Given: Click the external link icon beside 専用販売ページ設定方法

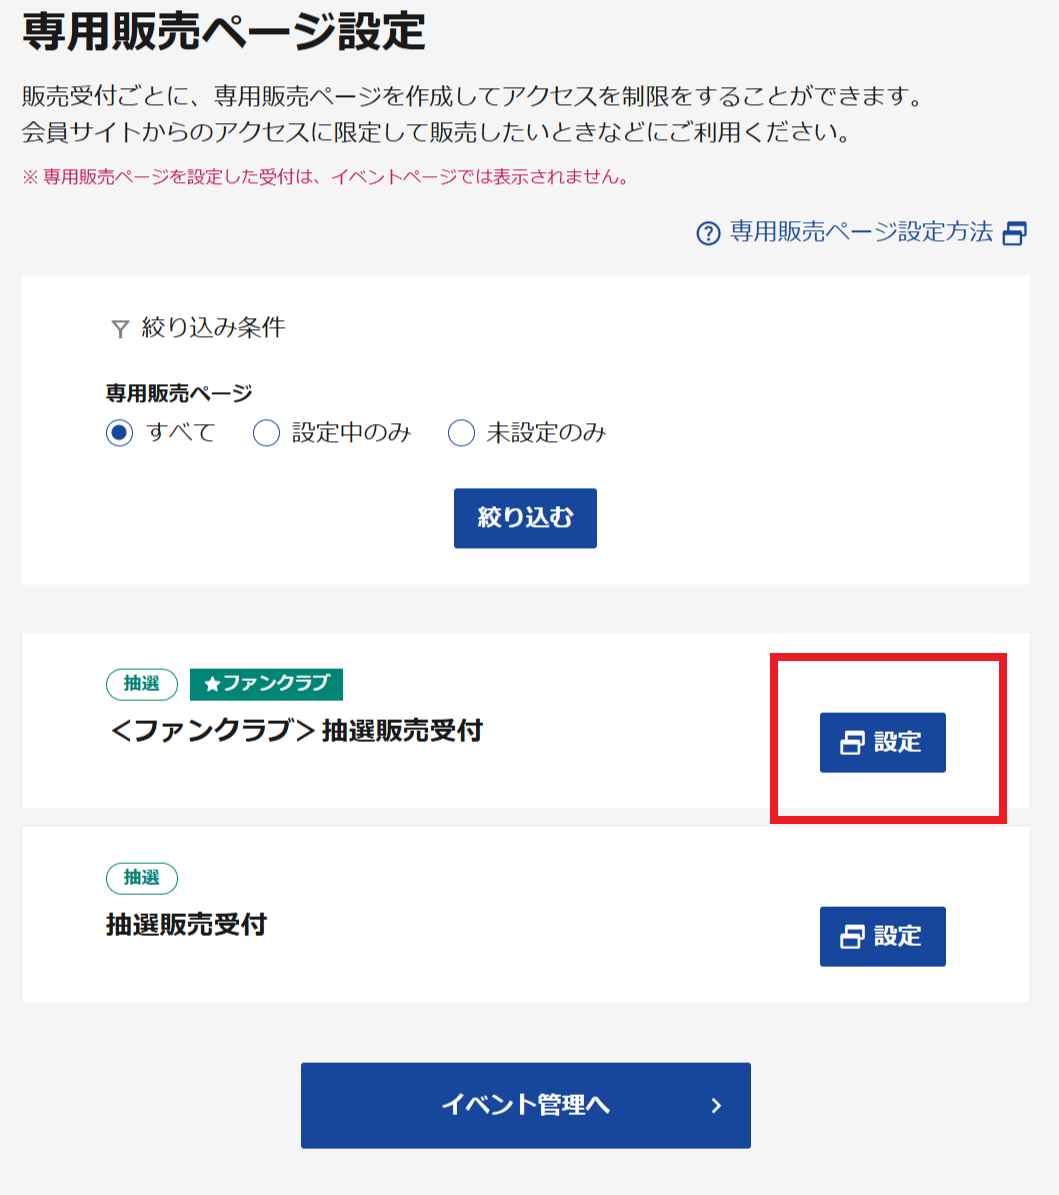Looking at the screenshot, I should [1016, 232].
